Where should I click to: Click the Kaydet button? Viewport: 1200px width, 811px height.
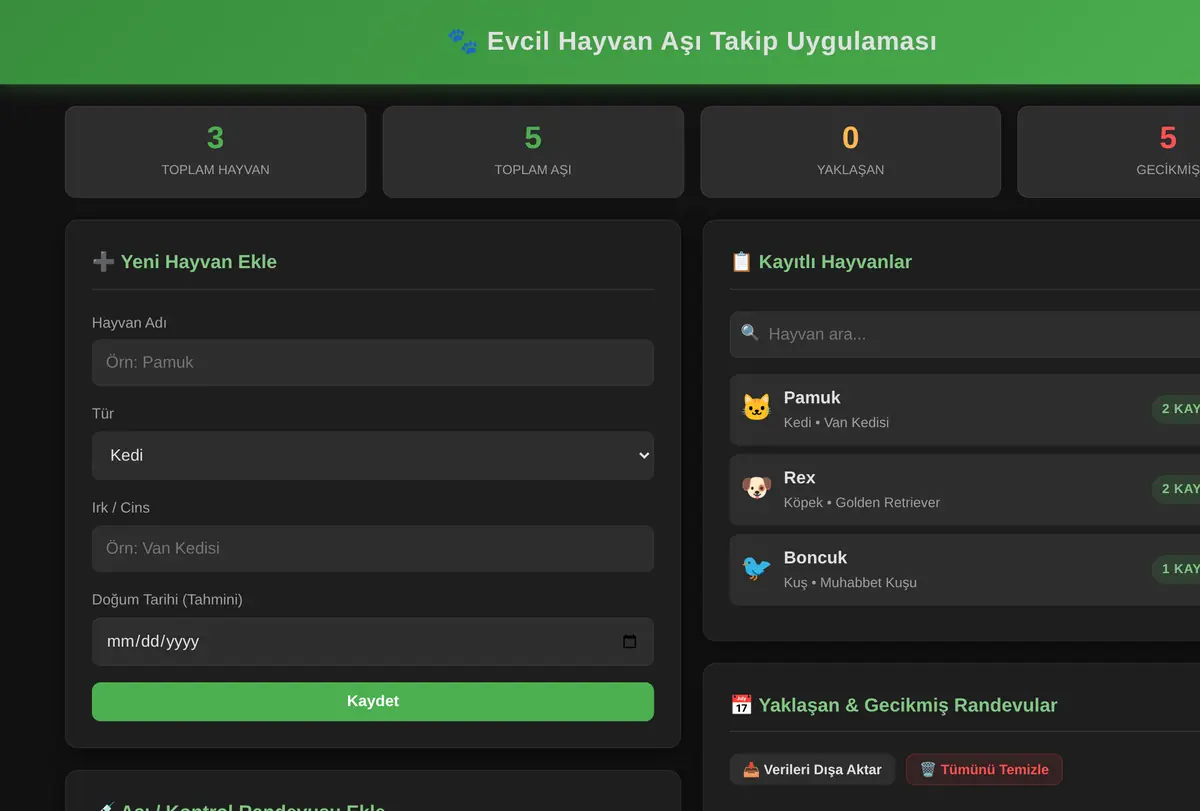coord(373,702)
